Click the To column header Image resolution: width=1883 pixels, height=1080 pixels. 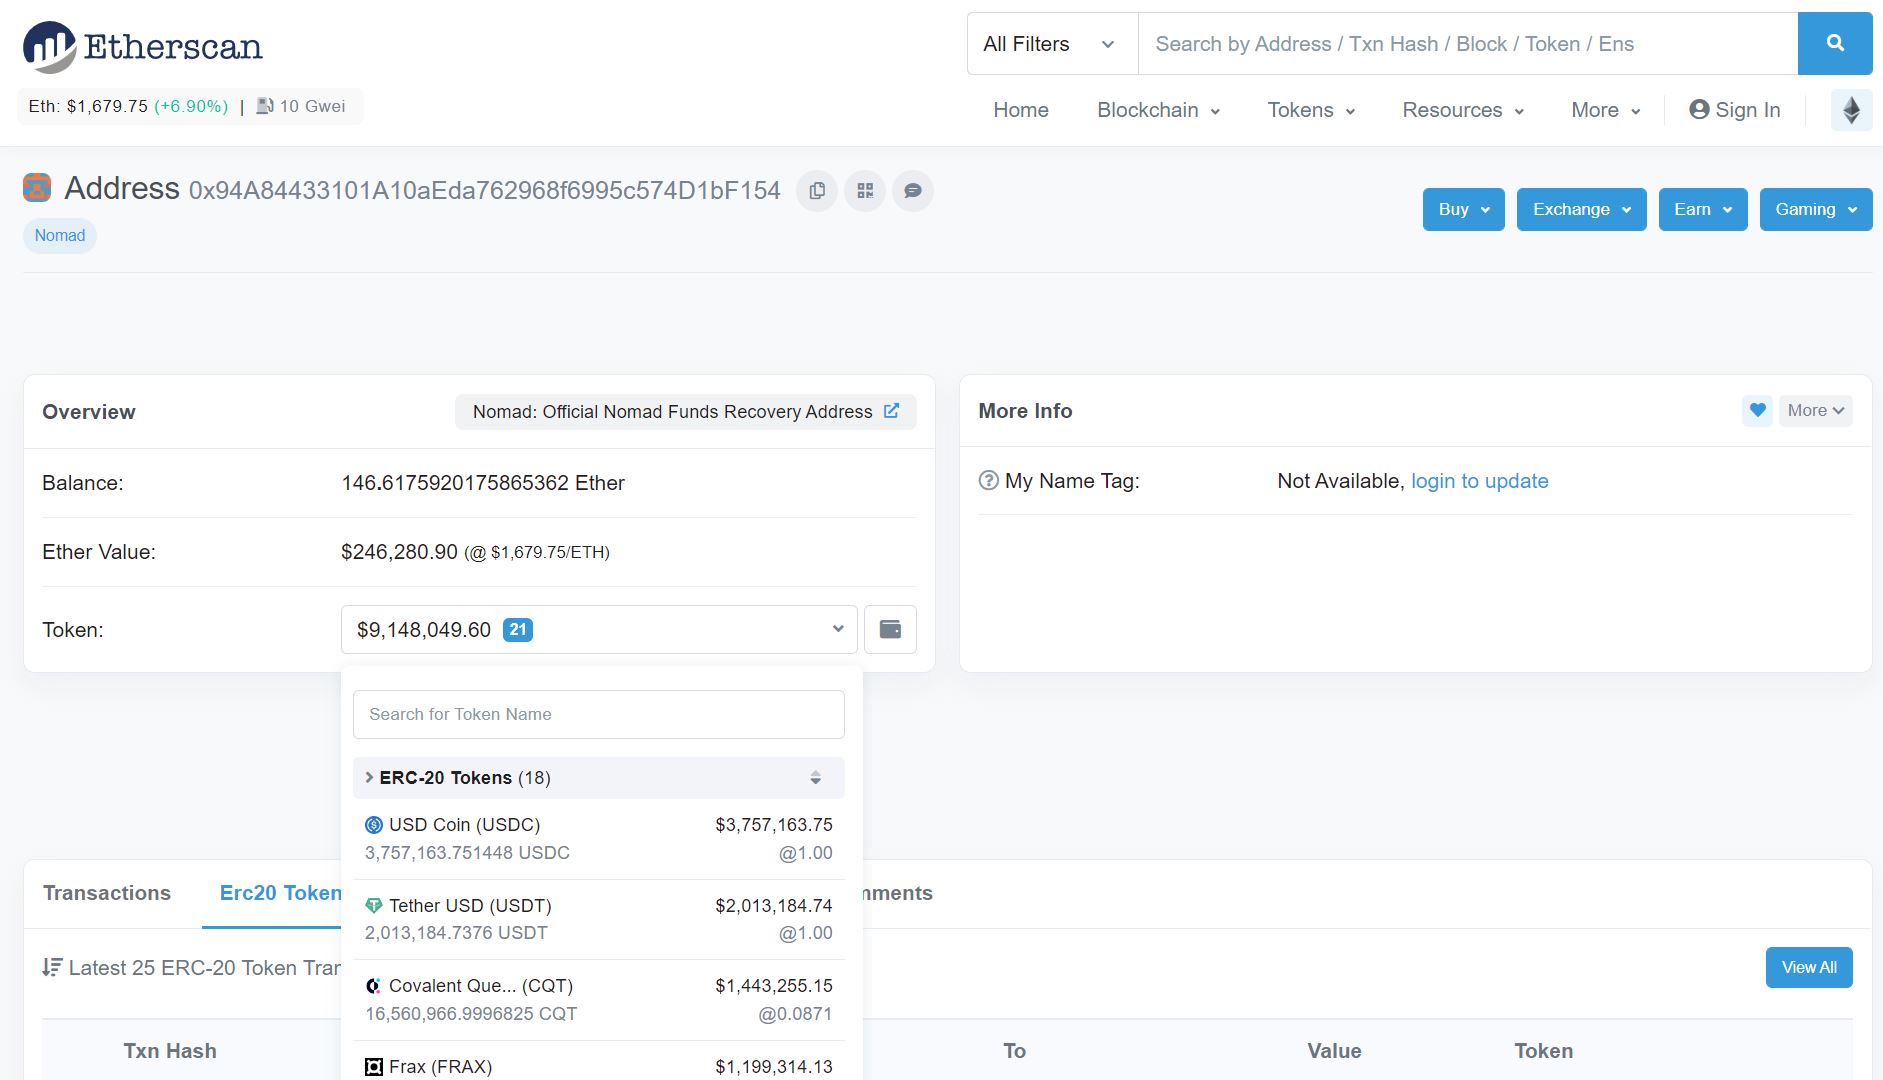pyautogui.click(x=1014, y=1051)
